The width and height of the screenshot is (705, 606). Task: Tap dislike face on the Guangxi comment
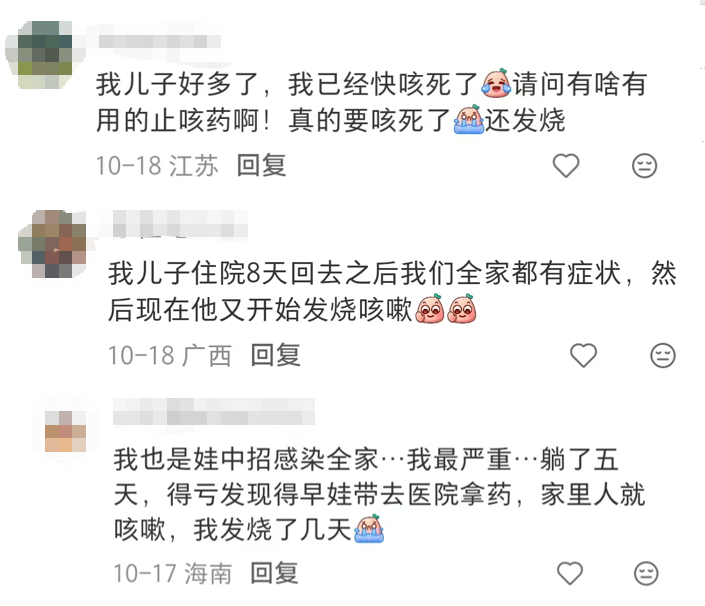click(663, 355)
